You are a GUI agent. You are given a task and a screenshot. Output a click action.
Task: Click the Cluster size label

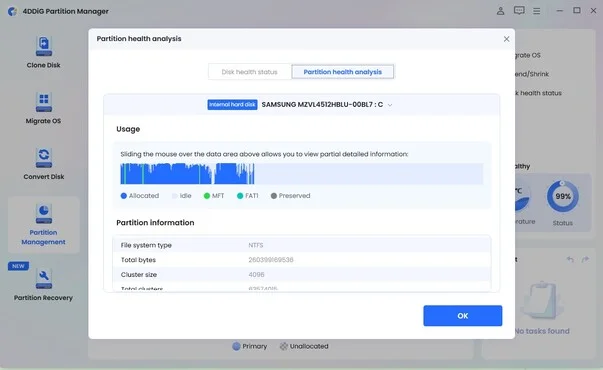139,275
